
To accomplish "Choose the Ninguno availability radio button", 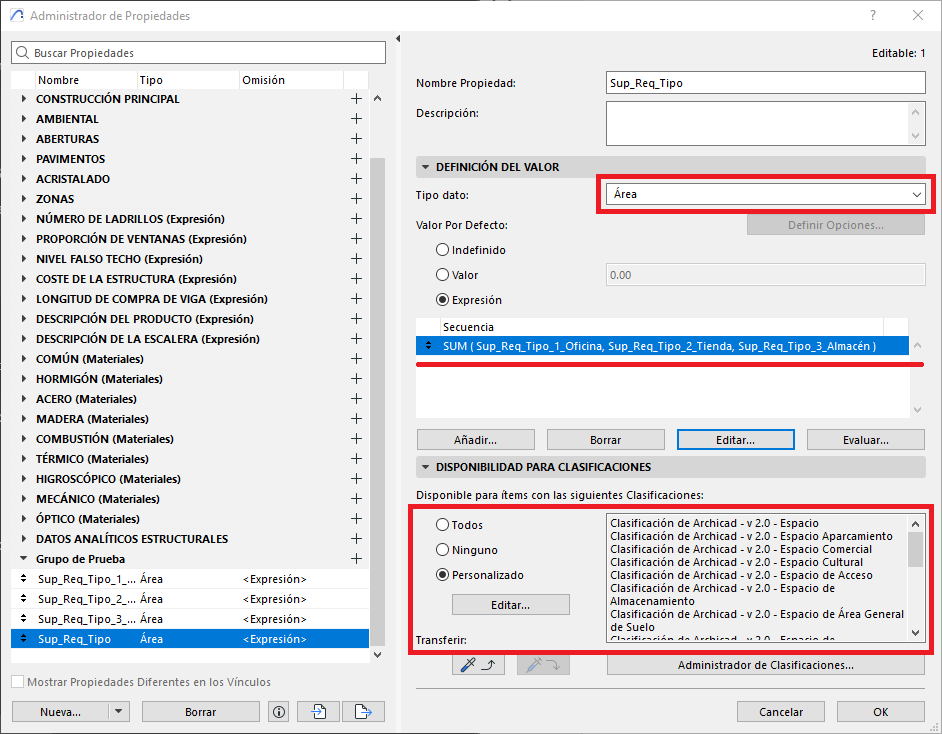I will (442, 550).
